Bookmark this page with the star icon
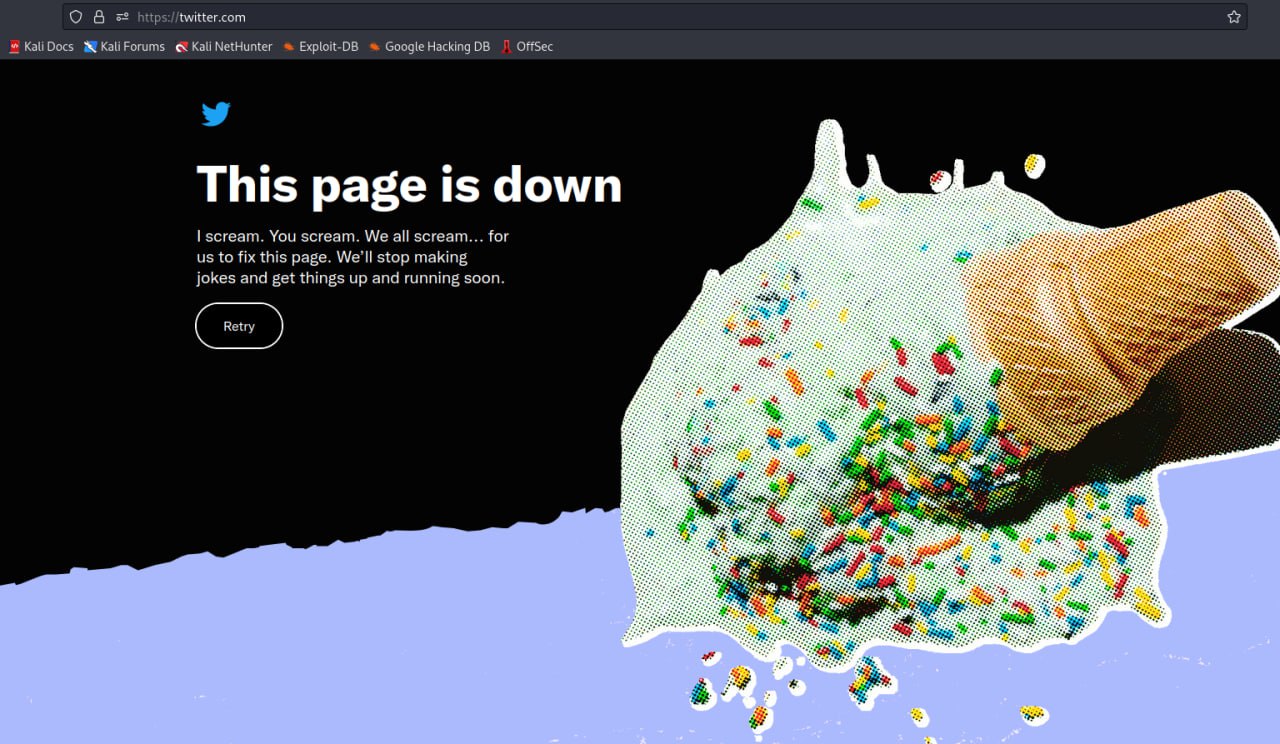 [1233, 17]
